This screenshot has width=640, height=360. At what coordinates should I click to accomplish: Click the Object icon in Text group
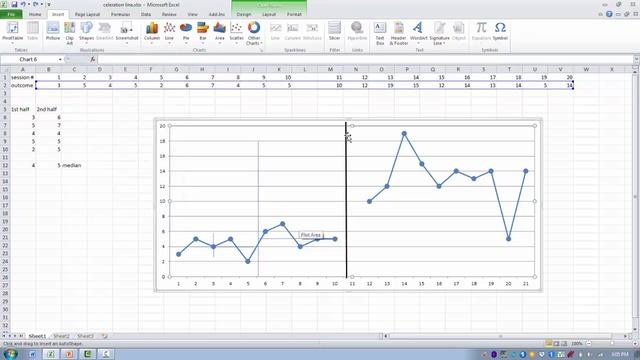458,32
